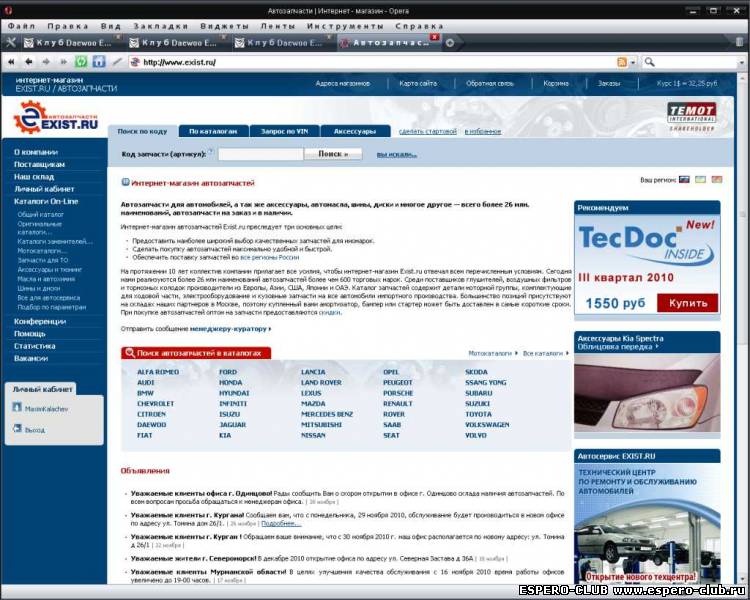The image size is (750, 600).
Task: Click the TEMOT International logo
Action: click(x=692, y=116)
